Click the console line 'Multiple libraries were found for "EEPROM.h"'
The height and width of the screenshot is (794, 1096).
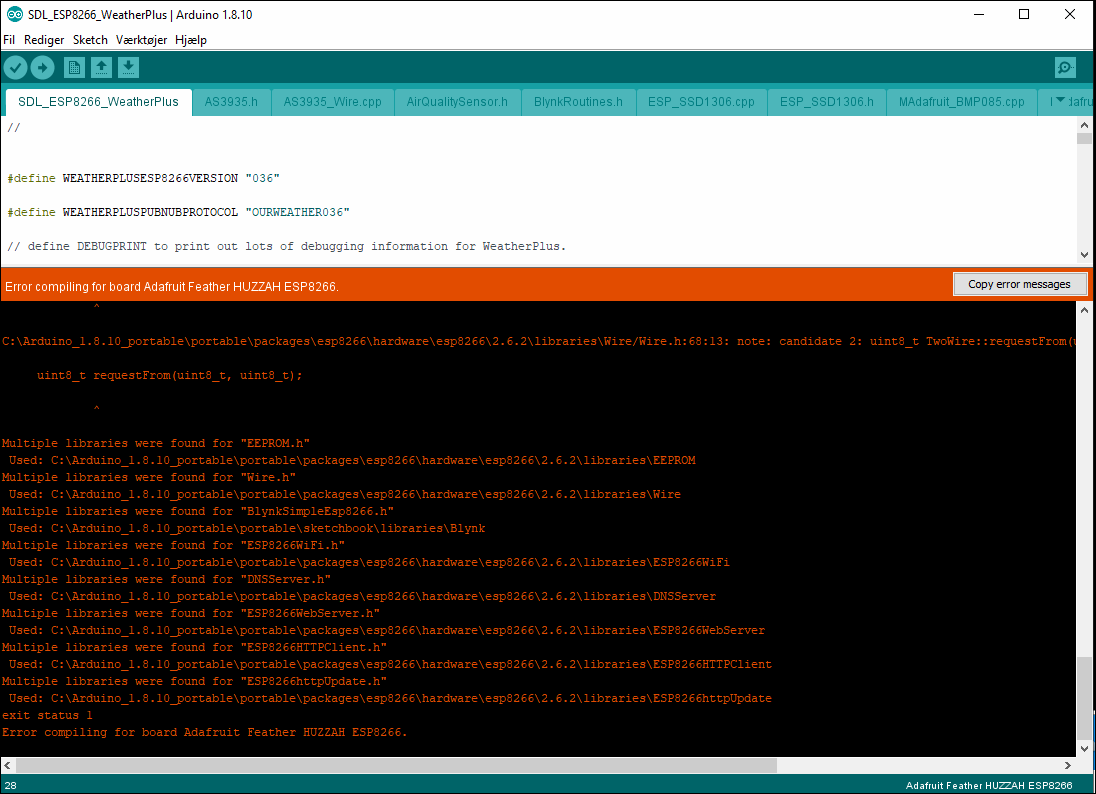pos(156,443)
